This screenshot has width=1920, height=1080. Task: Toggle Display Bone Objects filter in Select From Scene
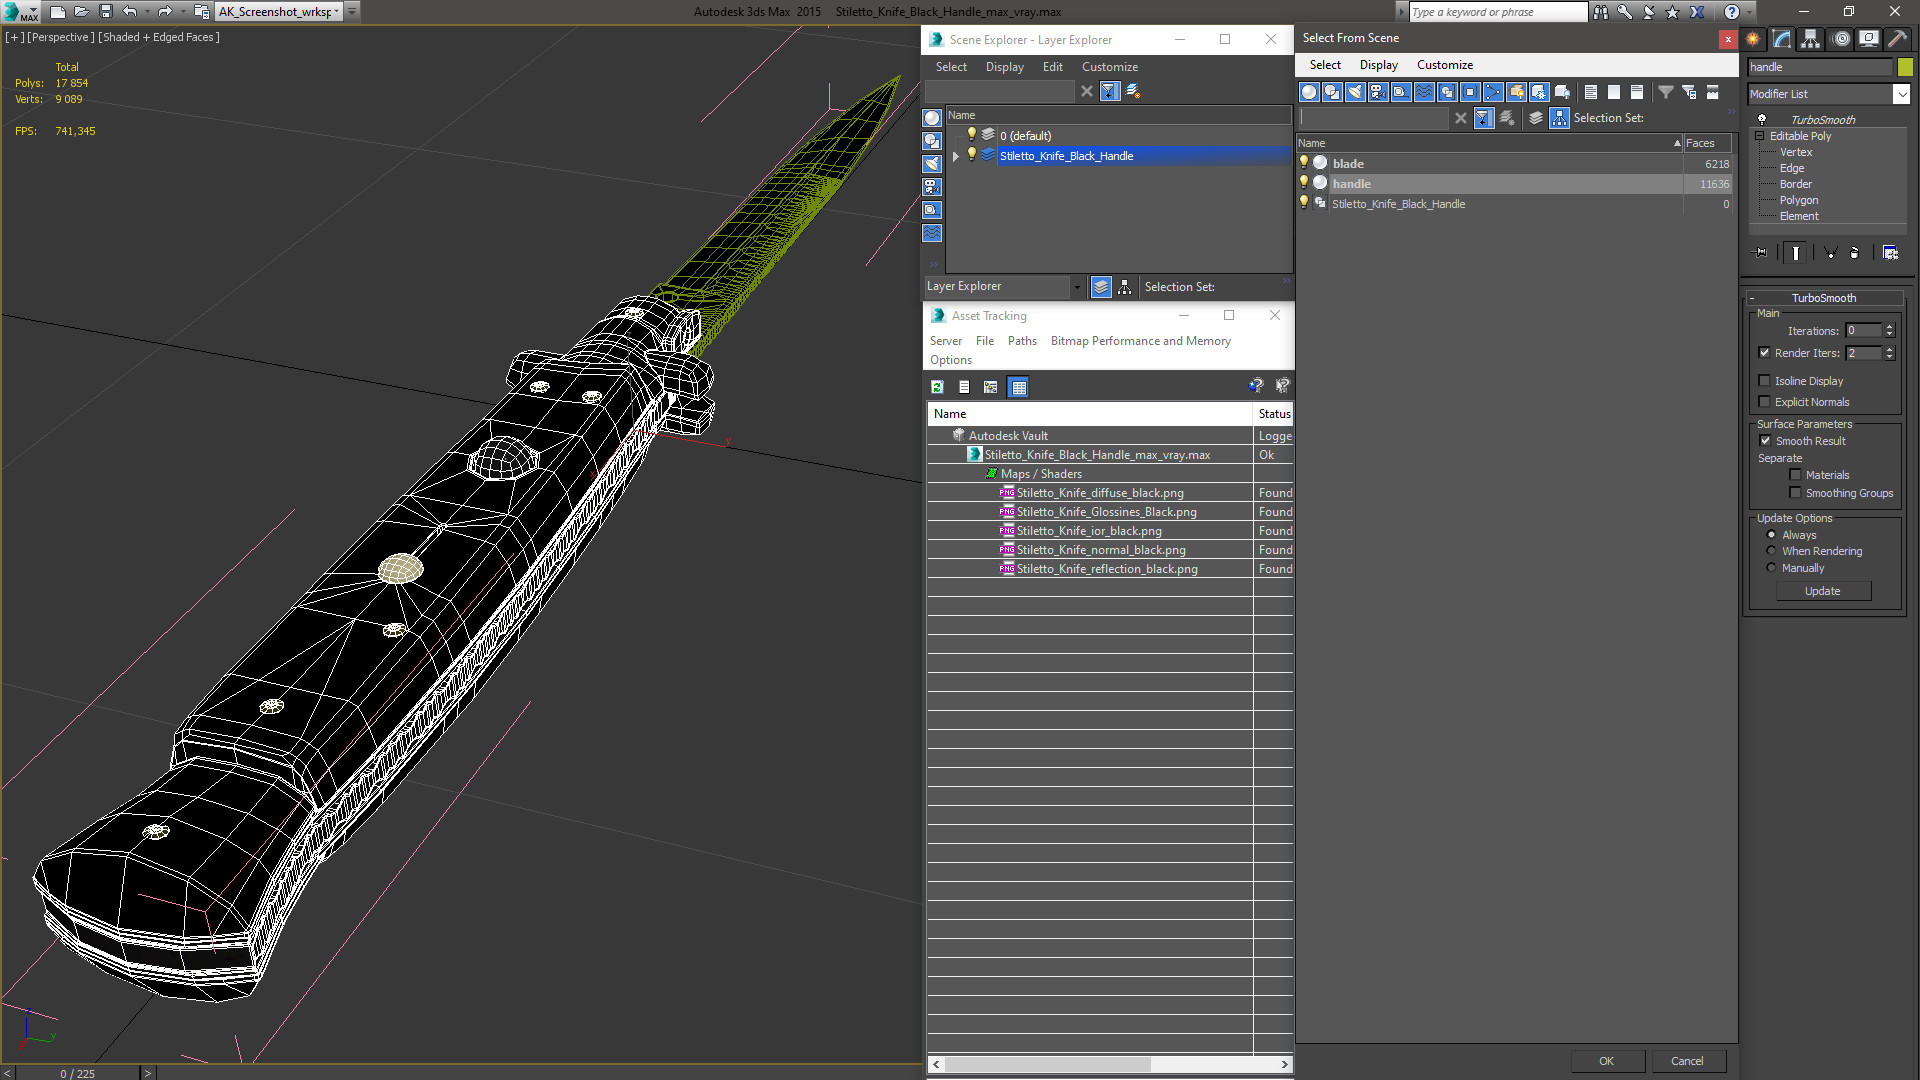click(1493, 92)
